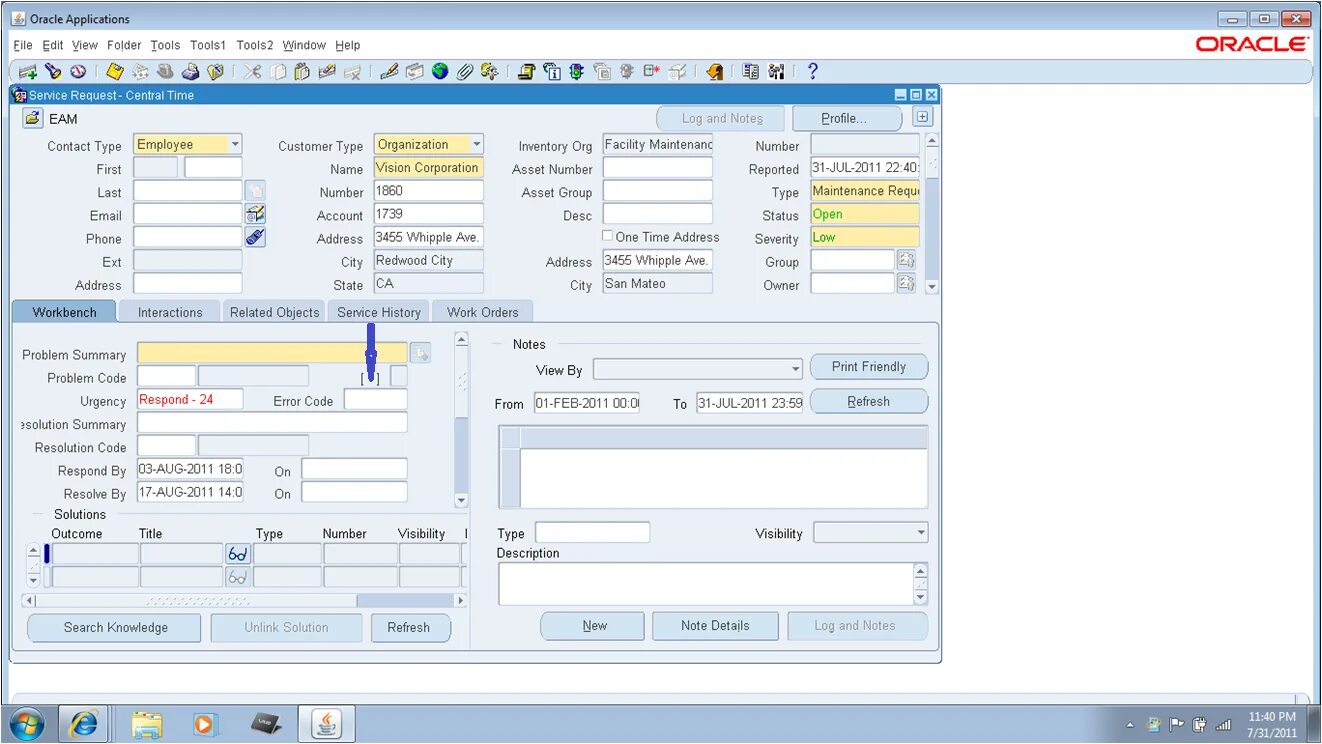Click the traffic light toolbar icon

(x=577, y=72)
